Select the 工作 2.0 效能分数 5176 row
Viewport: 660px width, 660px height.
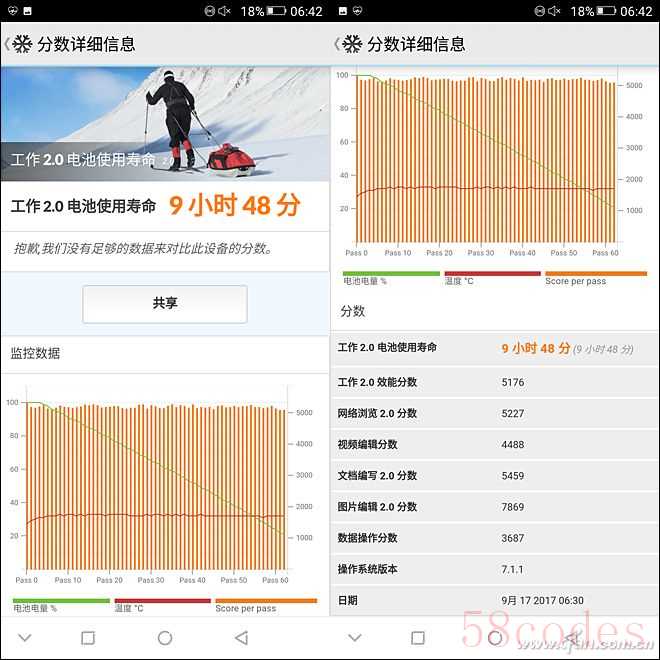[495, 382]
